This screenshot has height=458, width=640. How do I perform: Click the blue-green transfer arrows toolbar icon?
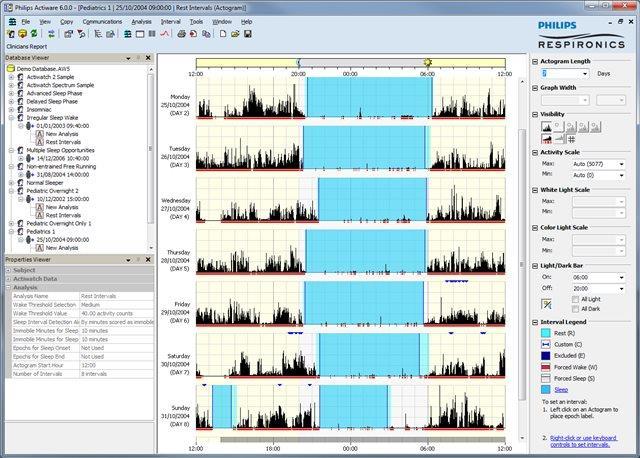tap(51, 34)
